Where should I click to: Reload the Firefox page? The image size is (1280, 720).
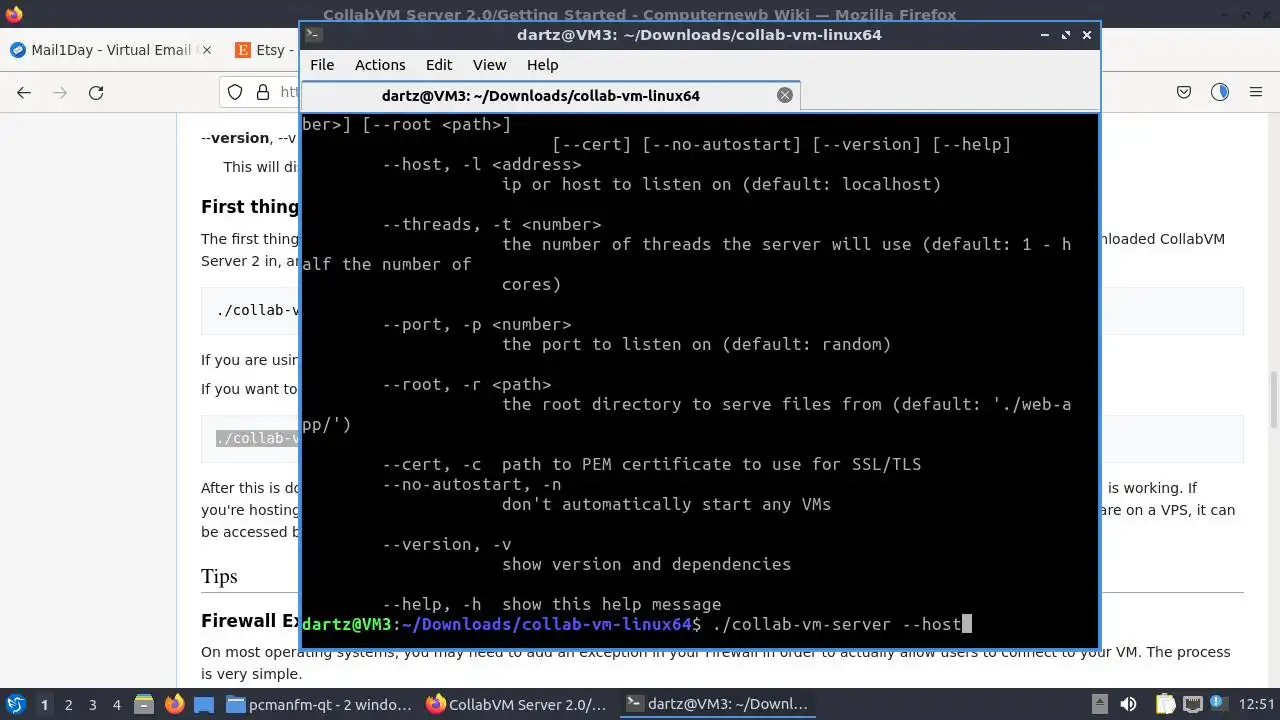click(96, 92)
